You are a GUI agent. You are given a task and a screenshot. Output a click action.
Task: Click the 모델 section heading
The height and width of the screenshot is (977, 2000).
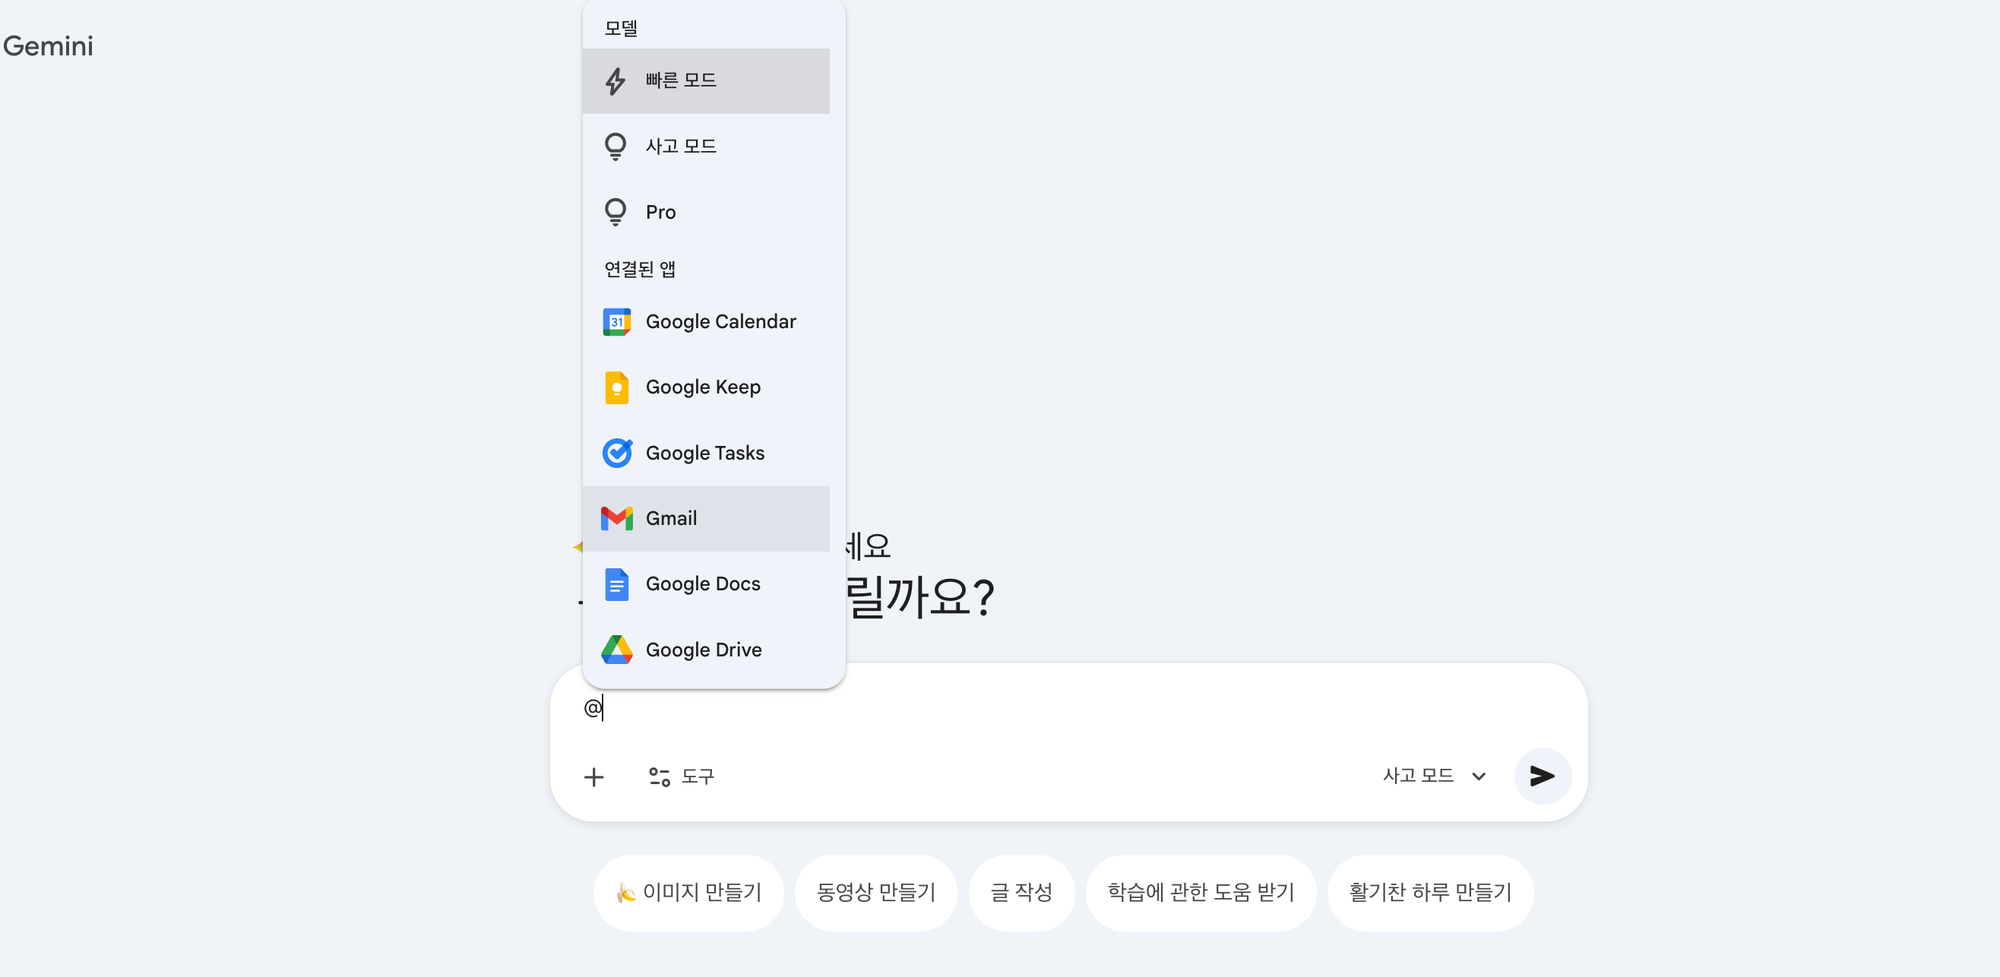(x=621, y=28)
